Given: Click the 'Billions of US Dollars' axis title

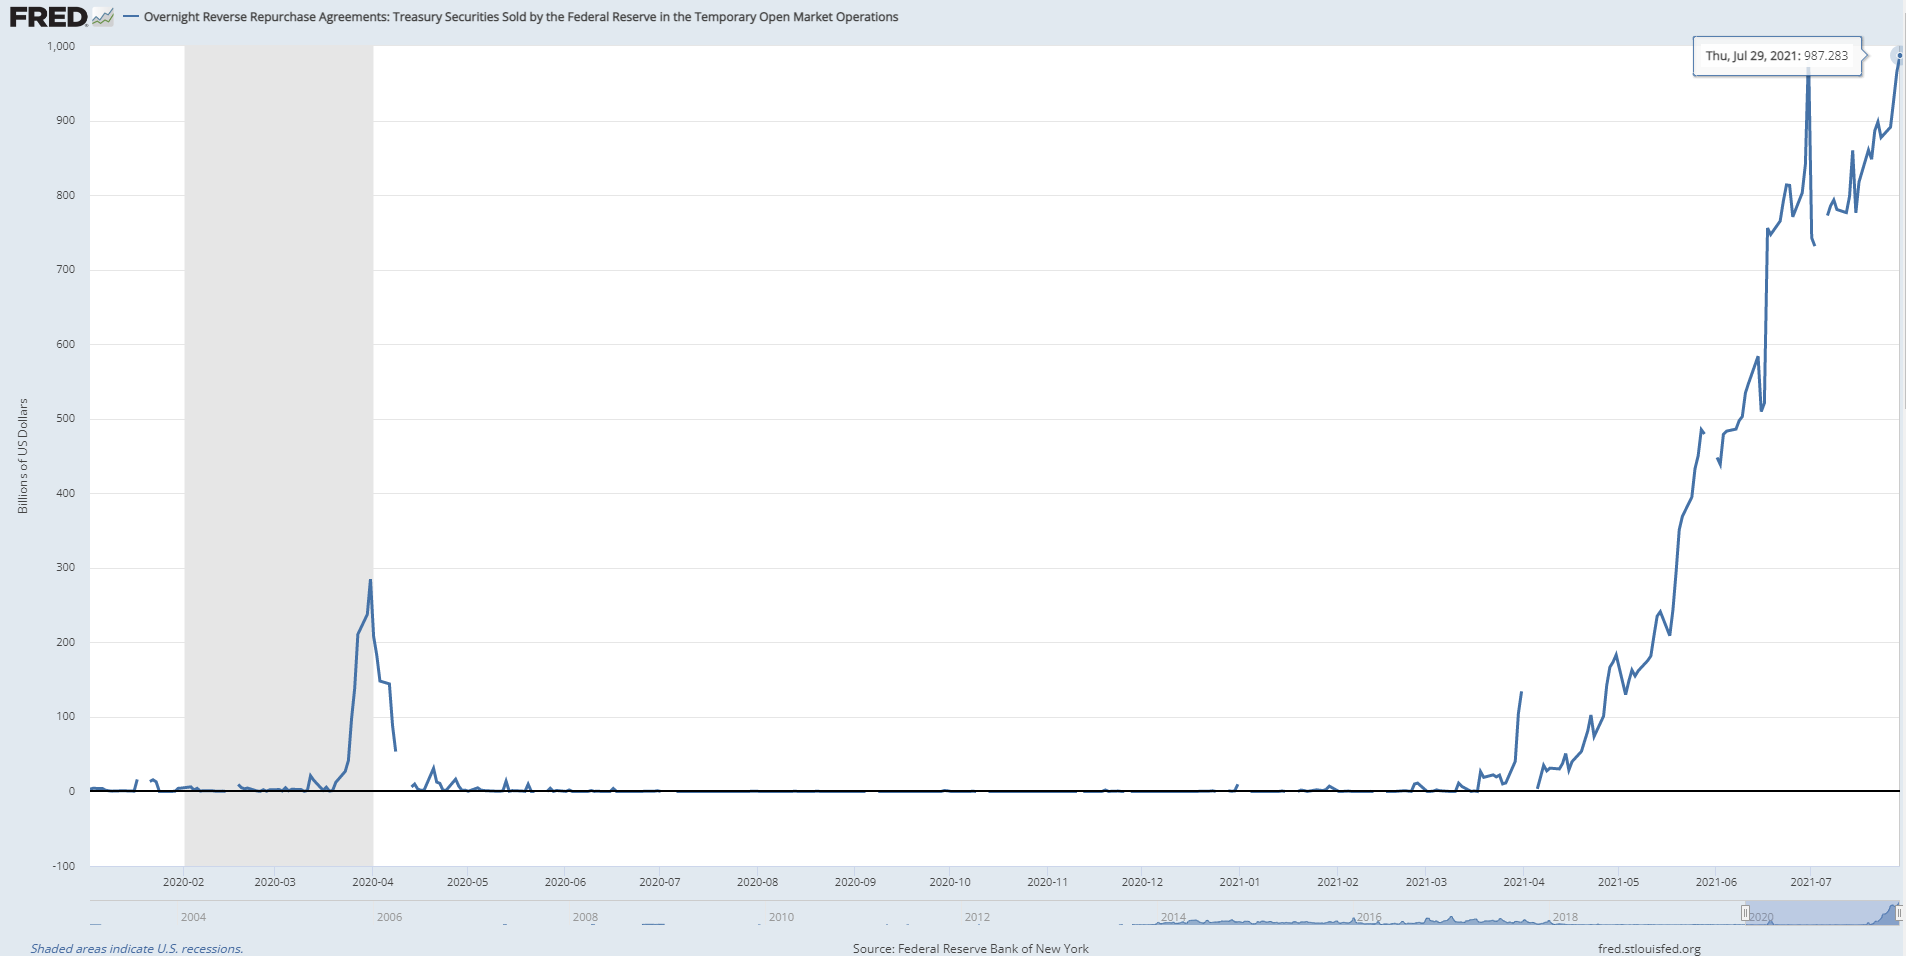Looking at the screenshot, I should 23,456.
